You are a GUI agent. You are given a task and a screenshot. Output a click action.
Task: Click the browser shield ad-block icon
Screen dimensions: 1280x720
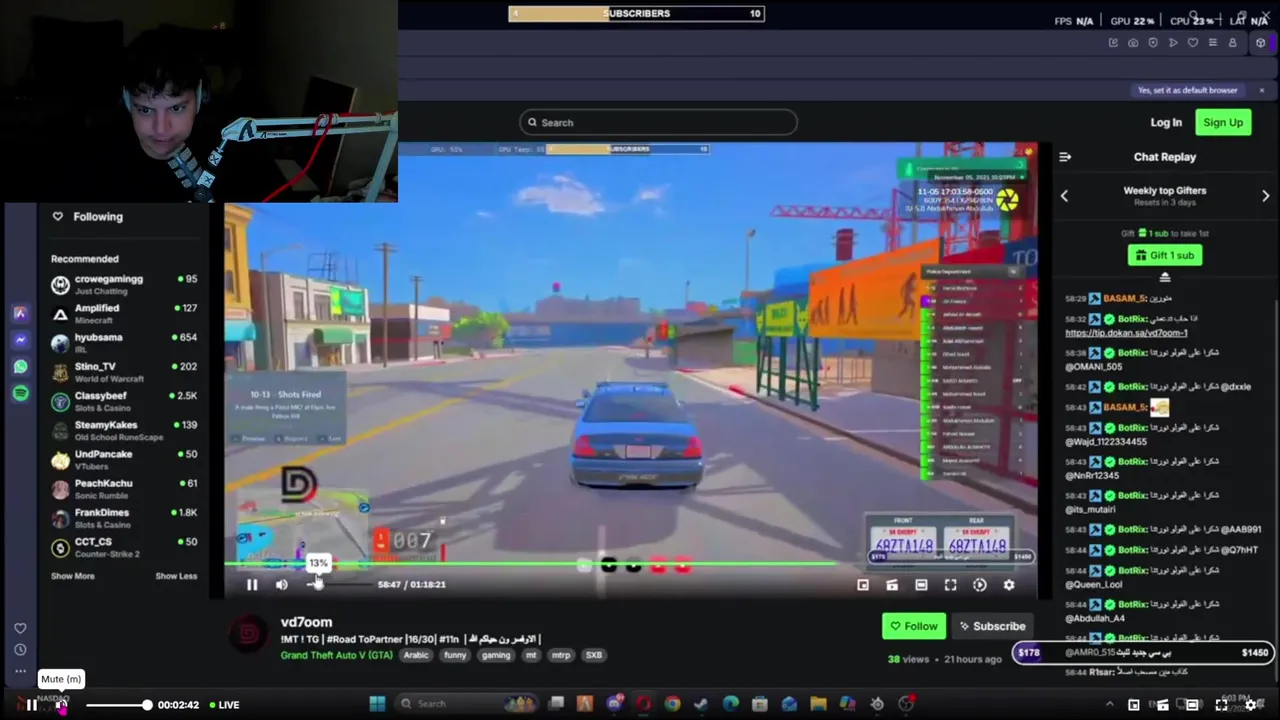pyautogui.click(x=1153, y=43)
